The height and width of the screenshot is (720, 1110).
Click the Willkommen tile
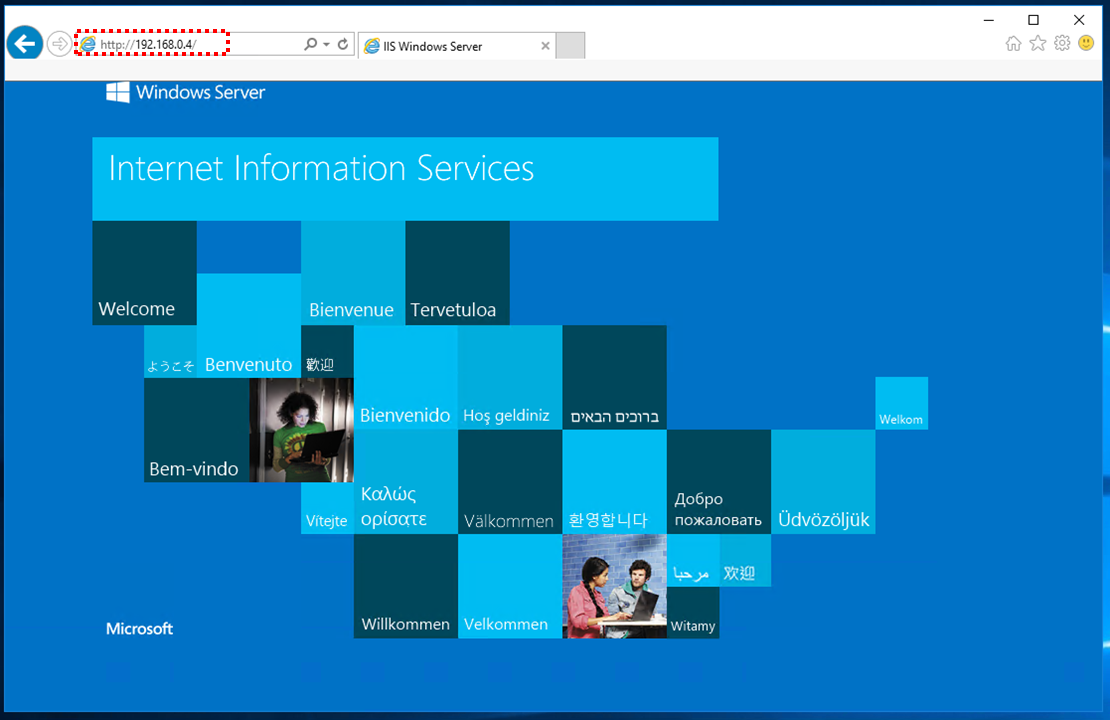[406, 586]
